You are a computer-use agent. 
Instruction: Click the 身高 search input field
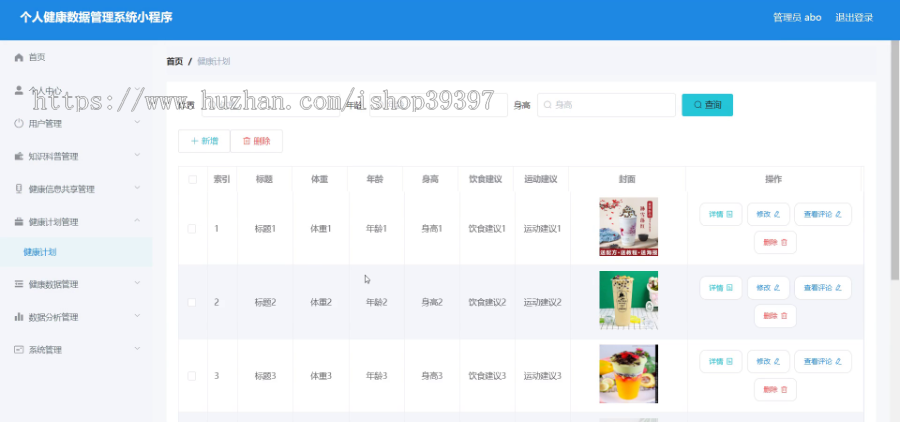coord(606,105)
